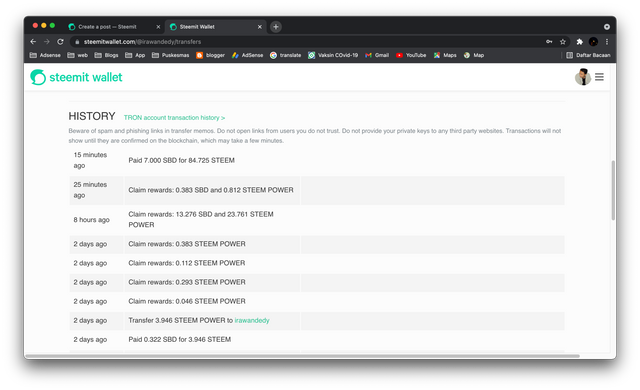Click the vertical page scrollbar
Screen dimensions: 640x390
point(613,190)
